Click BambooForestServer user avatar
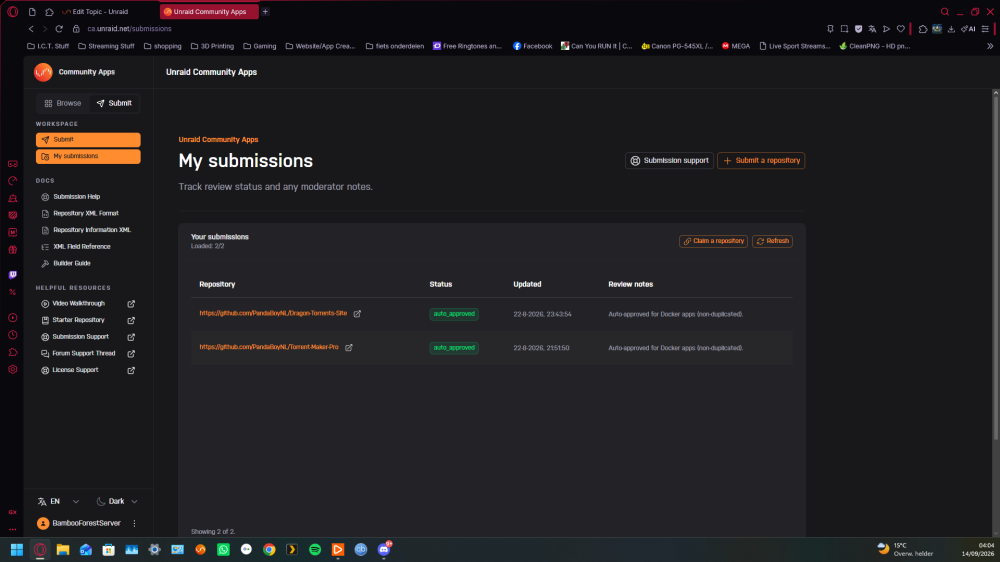This screenshot has width=1000, height=562. (43, 524)
